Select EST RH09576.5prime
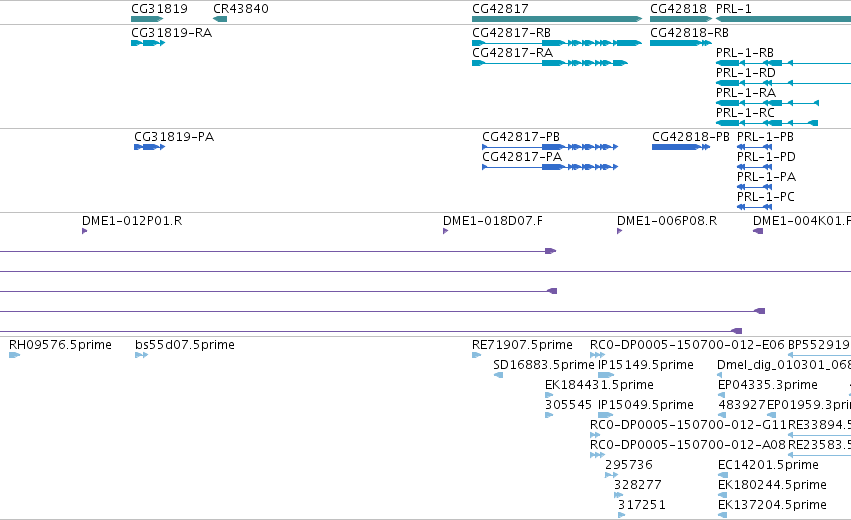The width and height of the screenshot is (851, 520). 15,355
